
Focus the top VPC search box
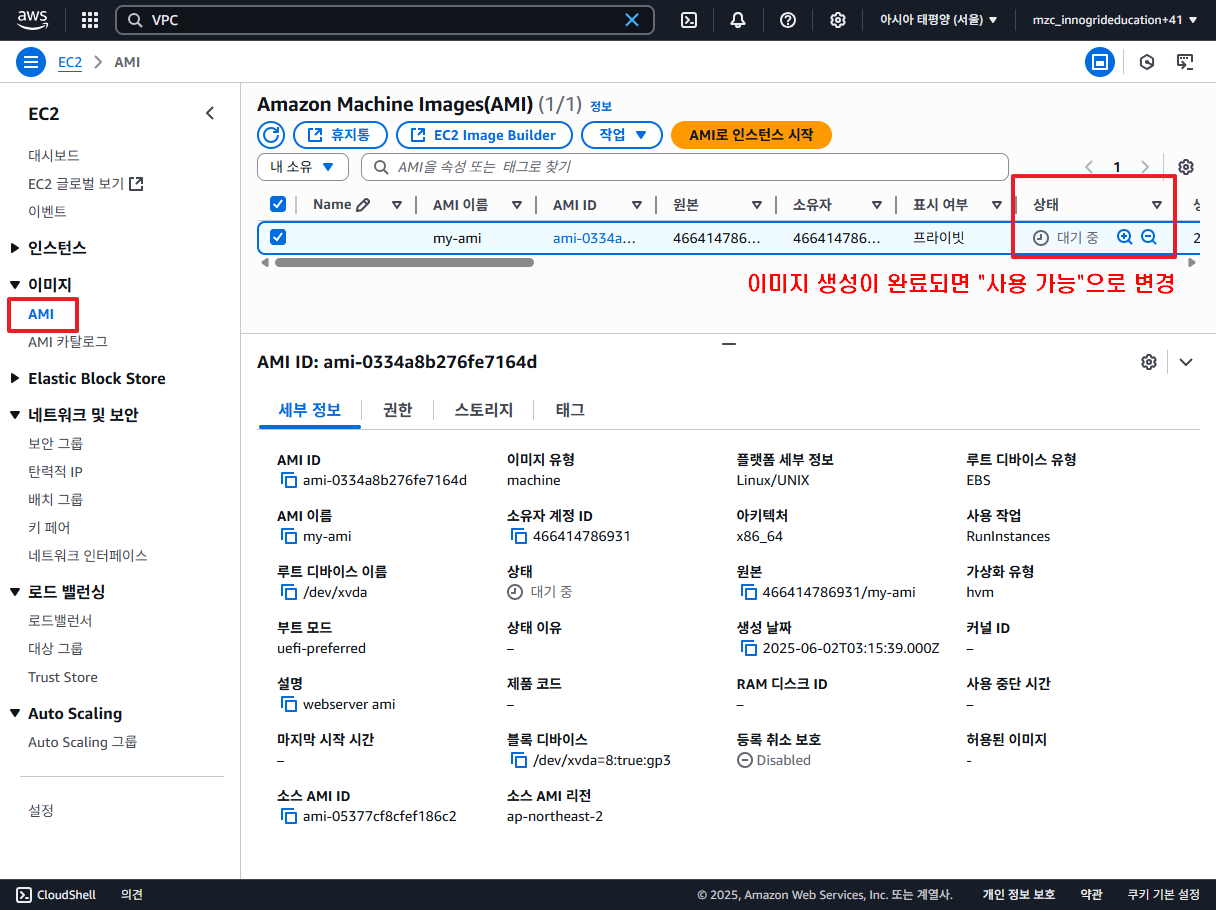click(x=385, y=20)
